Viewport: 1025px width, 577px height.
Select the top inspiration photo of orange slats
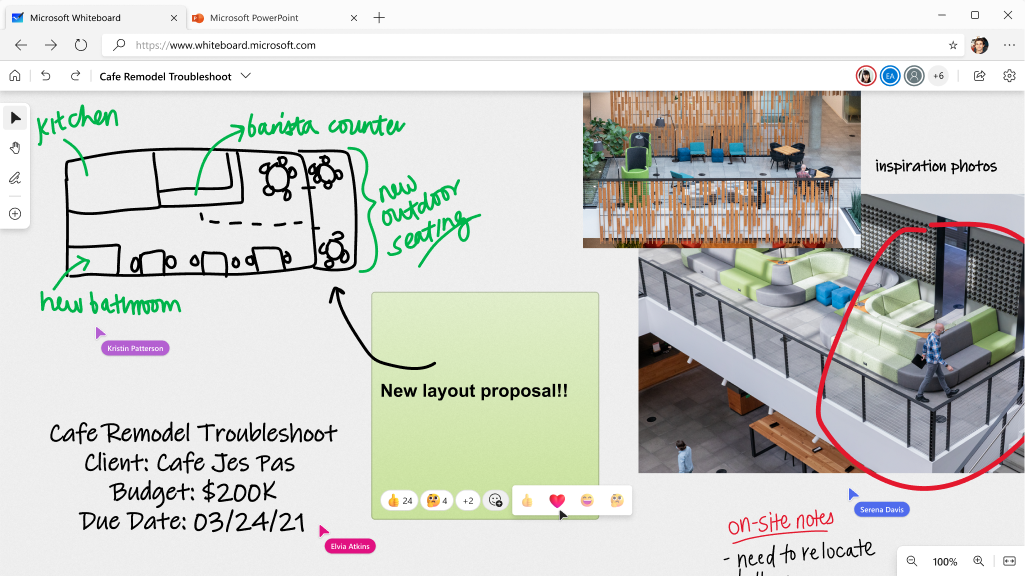(722, 169)
